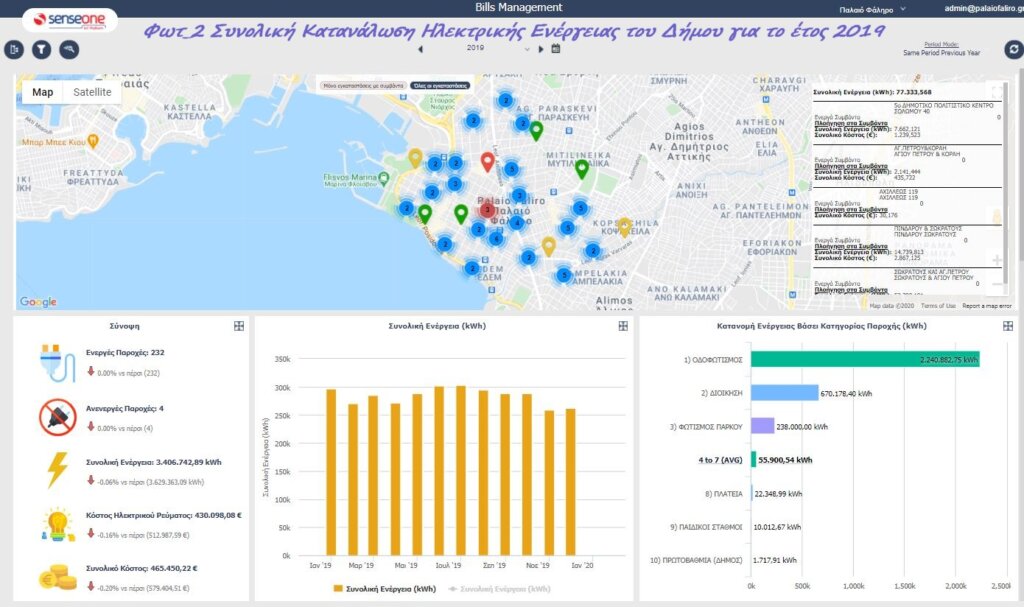Click the '10) ΠΡΩΤΟΒΑΘΜΙΑ (ΔΗΜΟΣ)' category label
Image resolution: width=1024 pixels, height=607 pixels.
(x=696, y=560)
